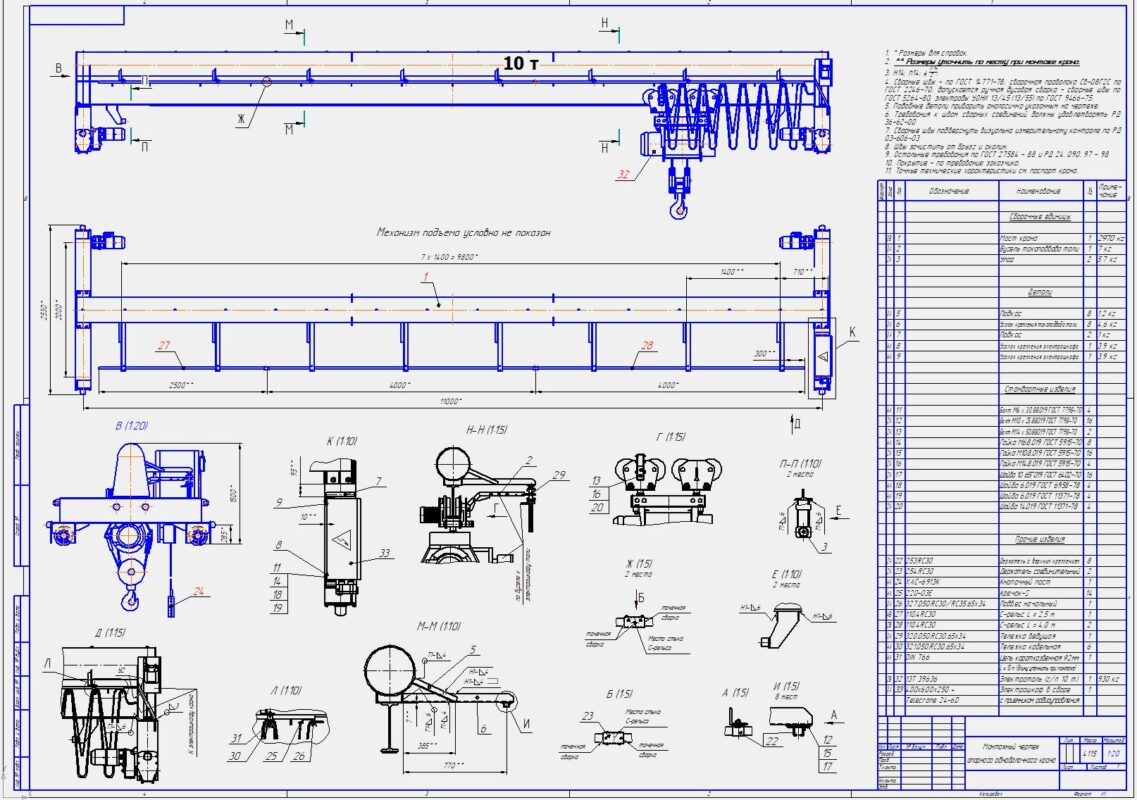This screenshot has width=1137, height=800.
Task: Pick the section title "М-М (1:10)"
Action: pos(439,627)
